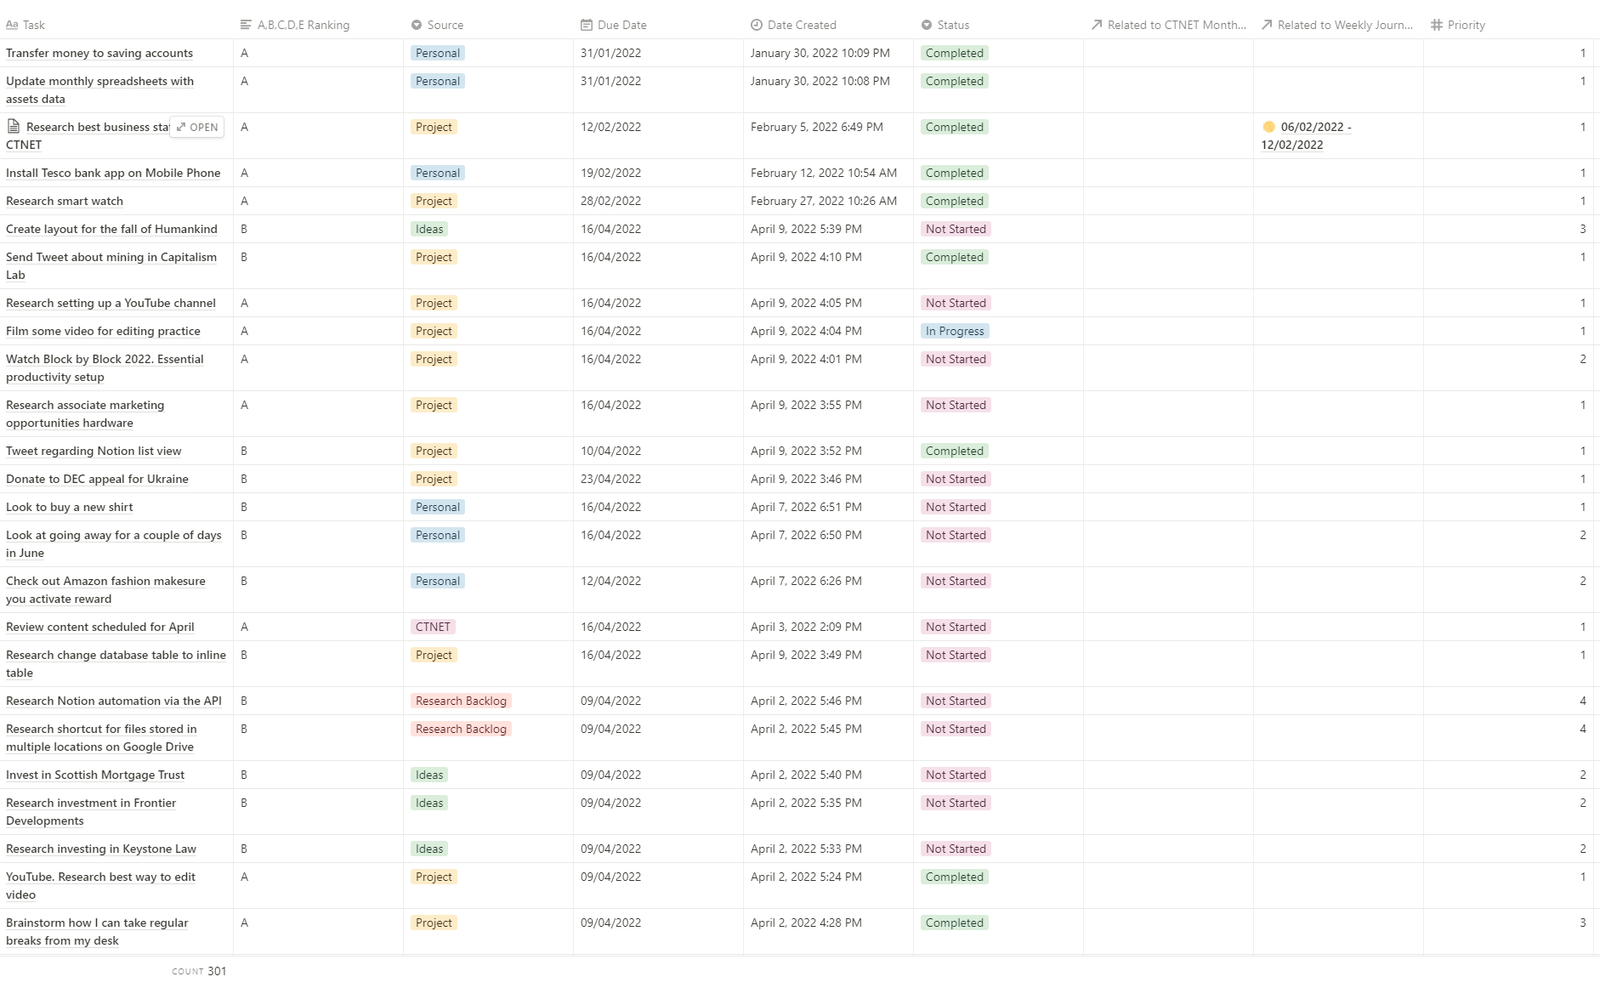The height and width of the screenshot is (983, 1600).
Task: Click the Related to CTNET Month relation arrow icon
Action: [1096, 25]
